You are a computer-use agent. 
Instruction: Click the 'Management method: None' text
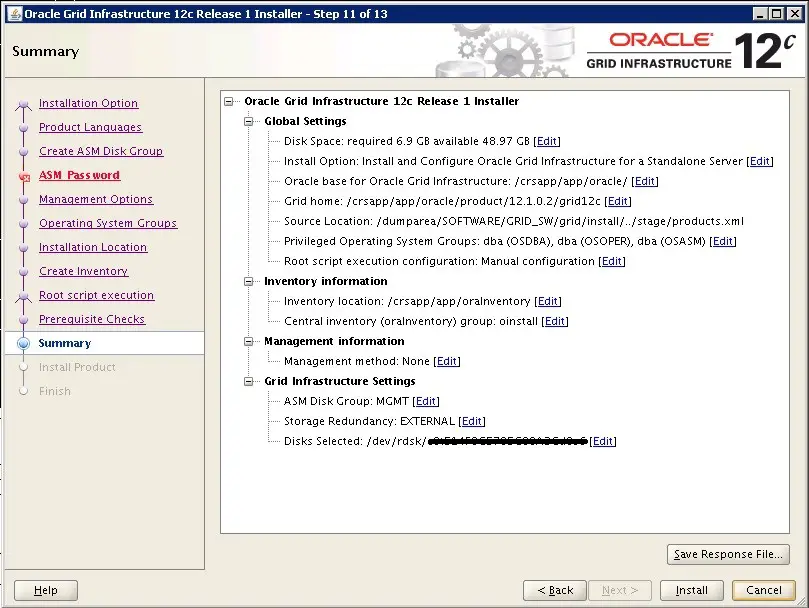pos(357,361)
